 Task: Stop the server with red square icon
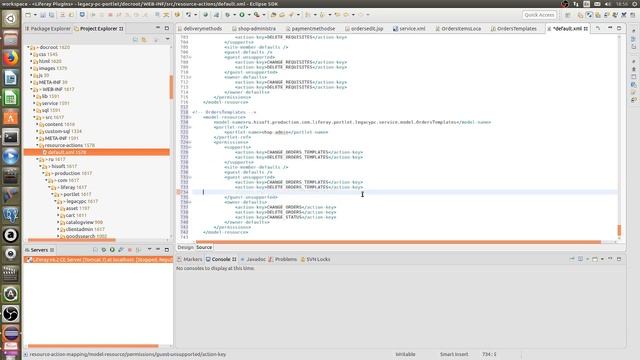(x=130, y=250)
